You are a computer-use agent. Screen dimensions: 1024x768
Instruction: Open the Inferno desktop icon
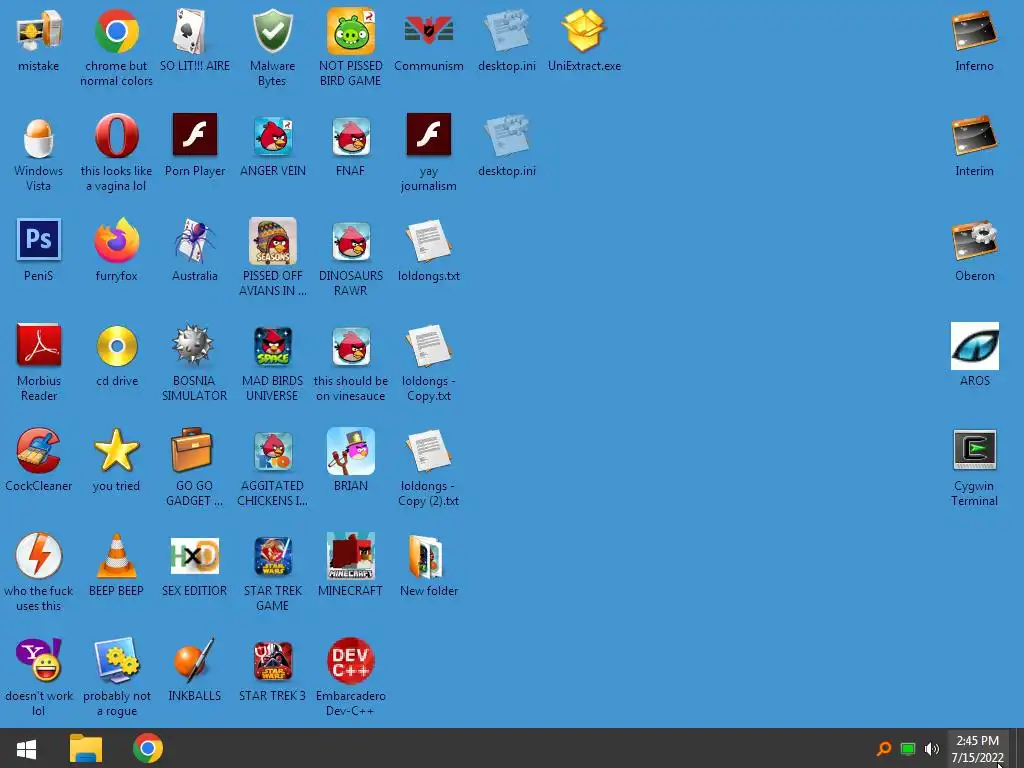coord(974,31)
